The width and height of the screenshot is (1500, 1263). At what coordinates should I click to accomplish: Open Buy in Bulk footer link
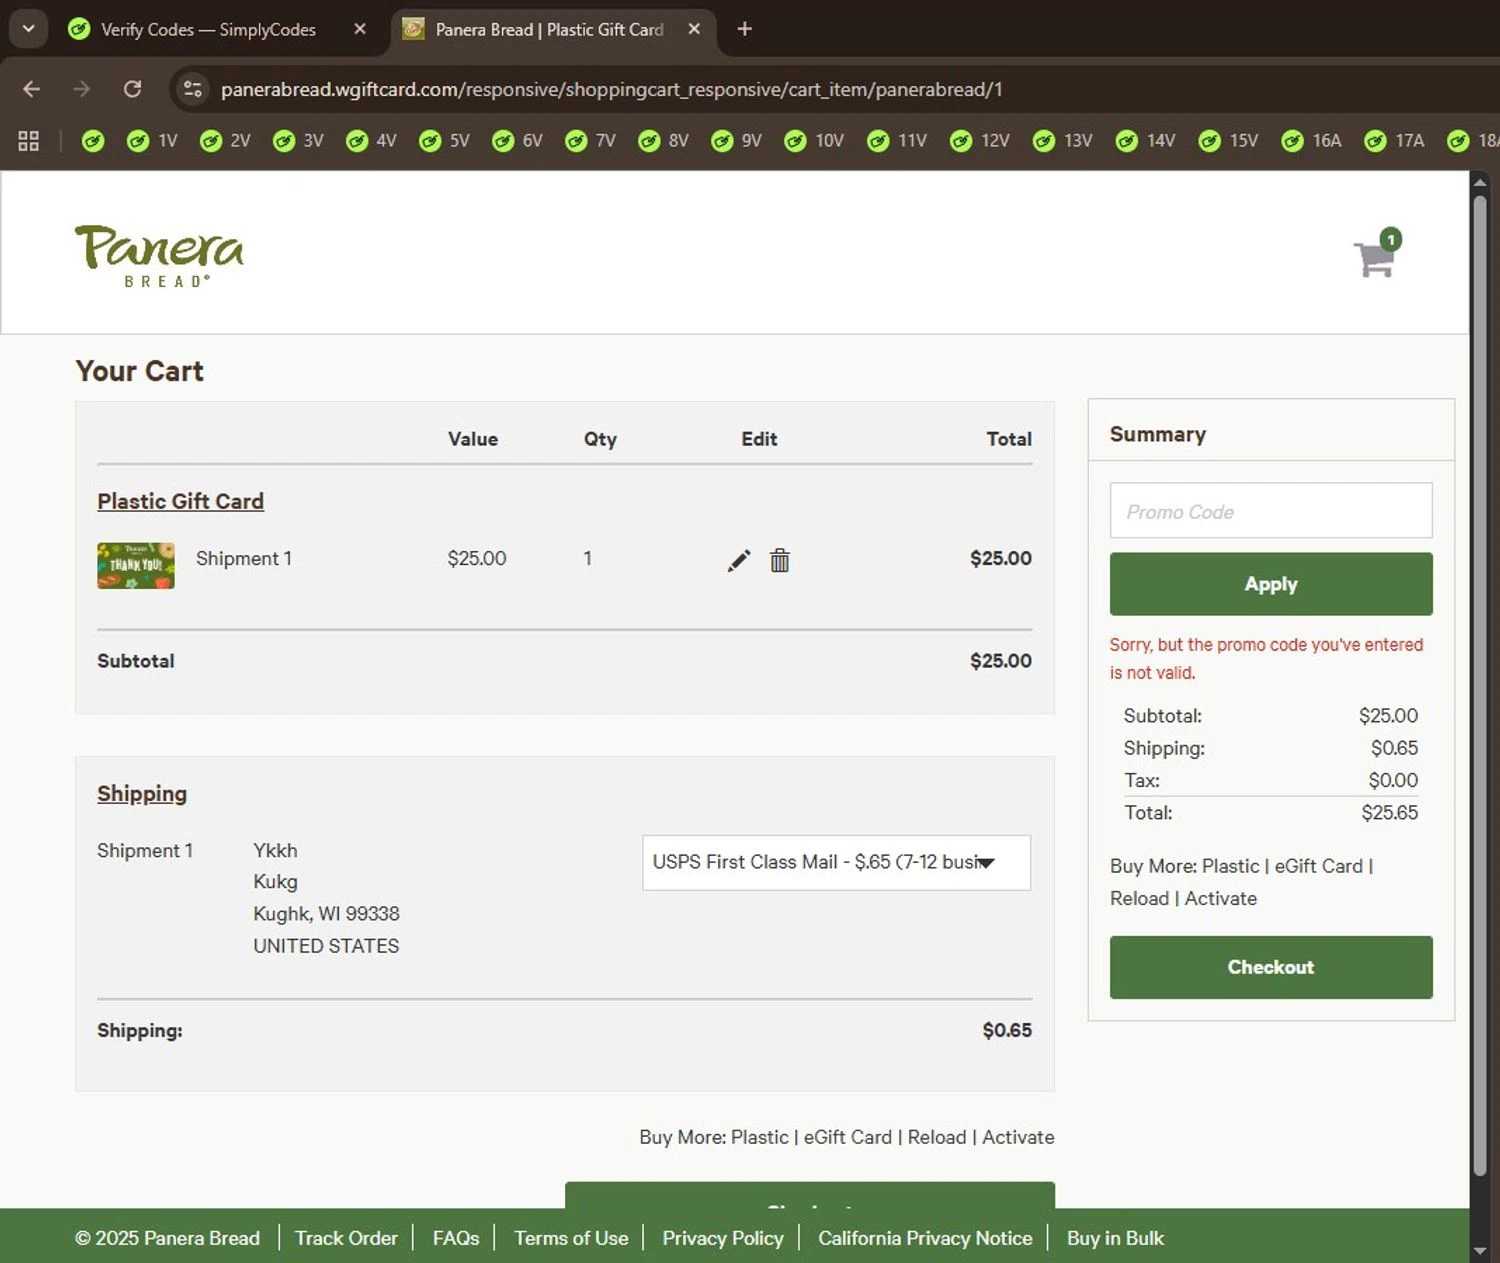(x=1115, y=1238)
